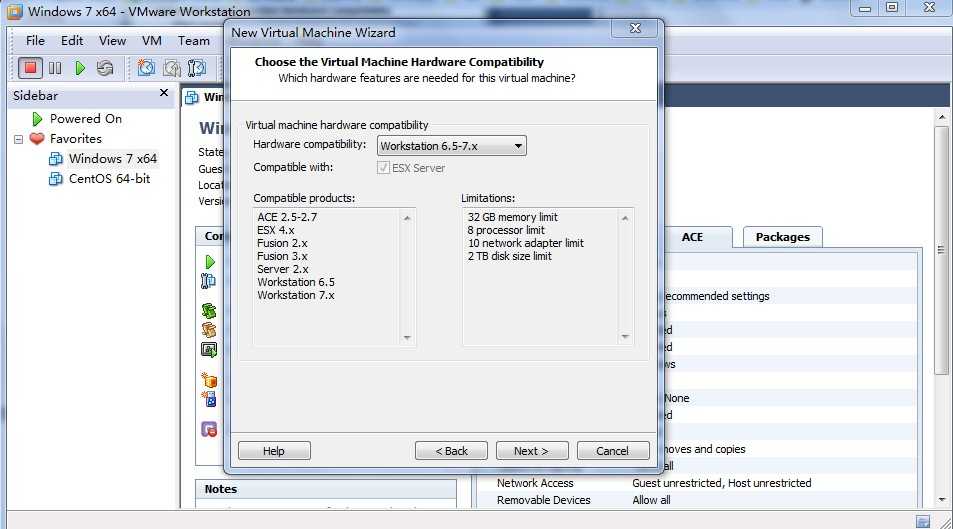The image size is (953, 529).
Task: Close the Sidebar panel with its X
Action: 163,92
